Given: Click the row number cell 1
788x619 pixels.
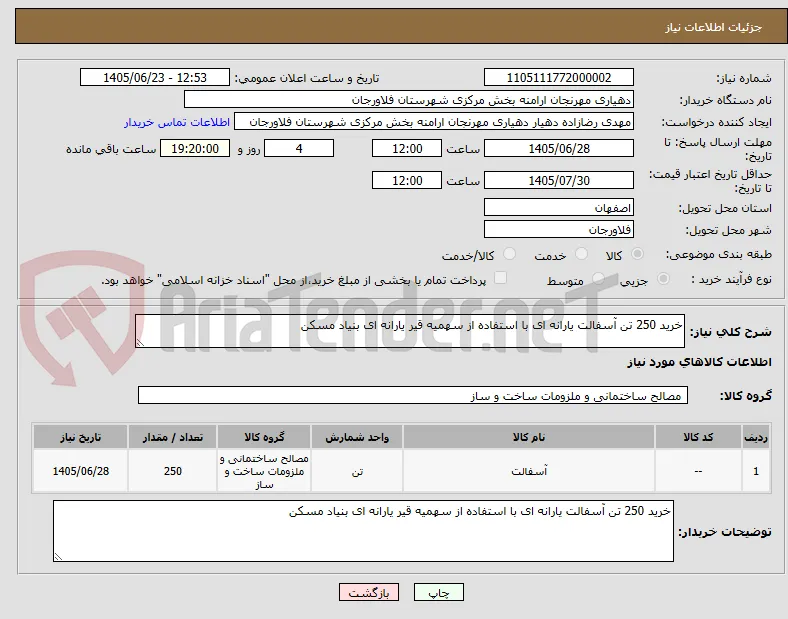Looking at the screenshot, I should [x=755, y=471].
